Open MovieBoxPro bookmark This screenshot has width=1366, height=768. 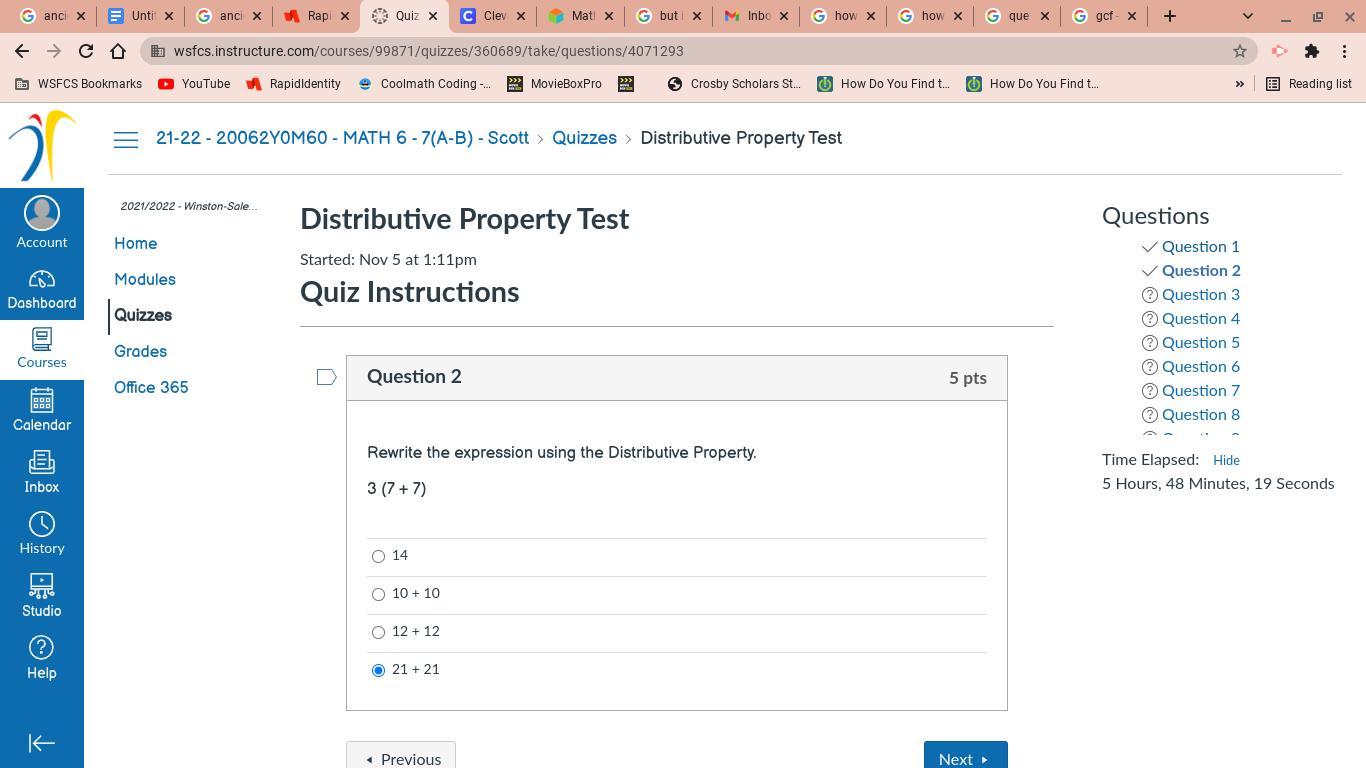click(x=554, y=84)
